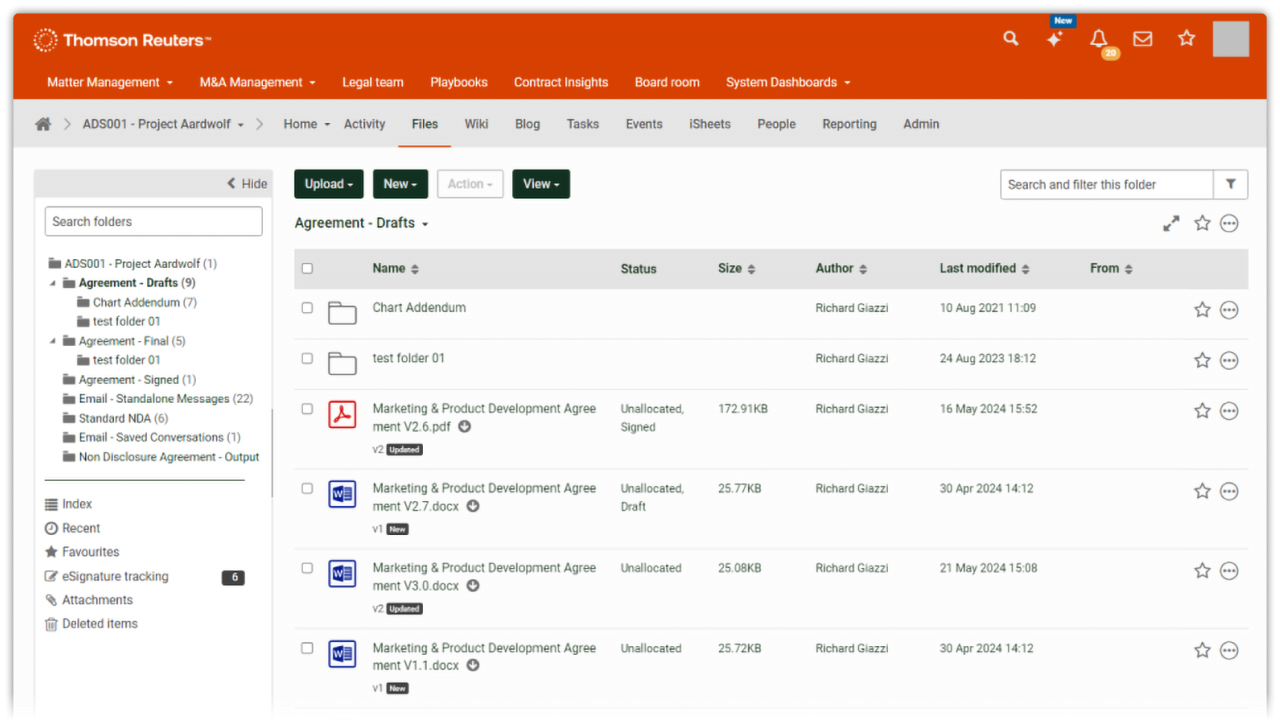Image resolution: width=1280 pixels, height=720 pixels.
Task: Open the Upload dropdown menu
Action: coord(328,184)
